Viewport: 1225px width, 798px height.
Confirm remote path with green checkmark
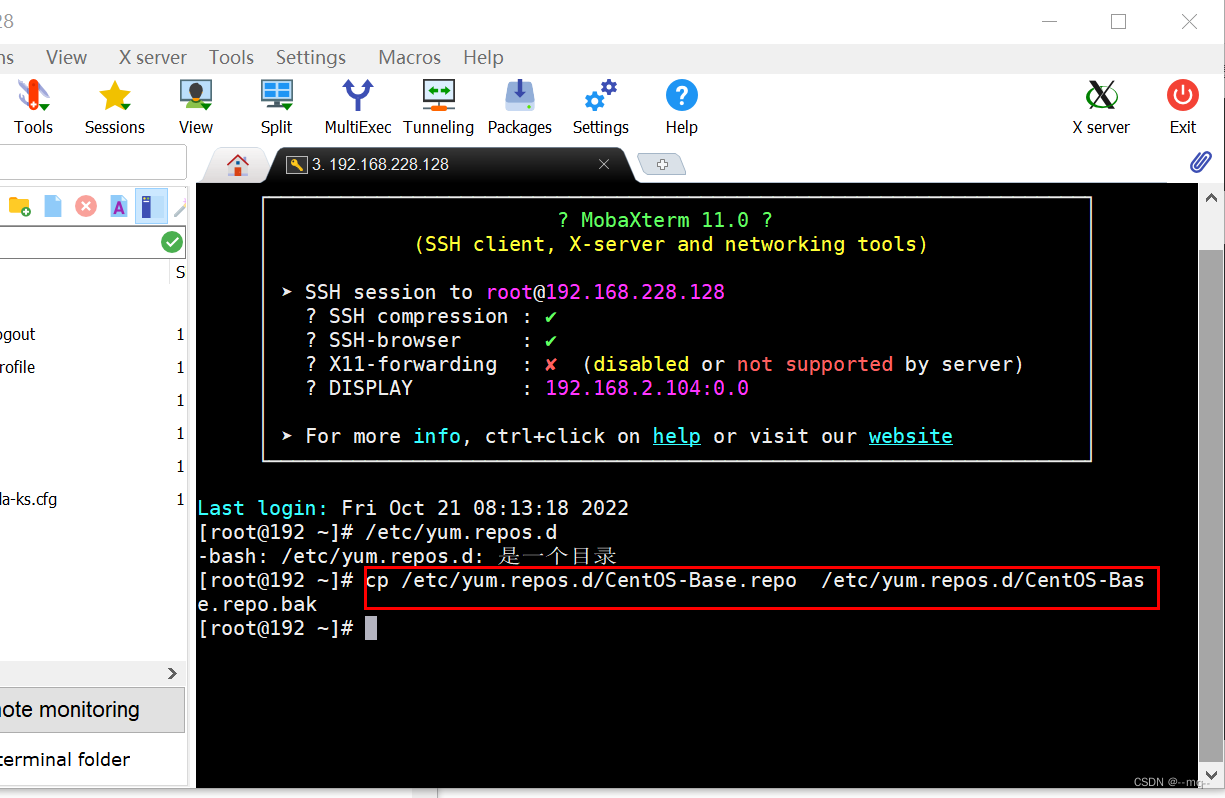pyautogui.click(x=172, y=242)
